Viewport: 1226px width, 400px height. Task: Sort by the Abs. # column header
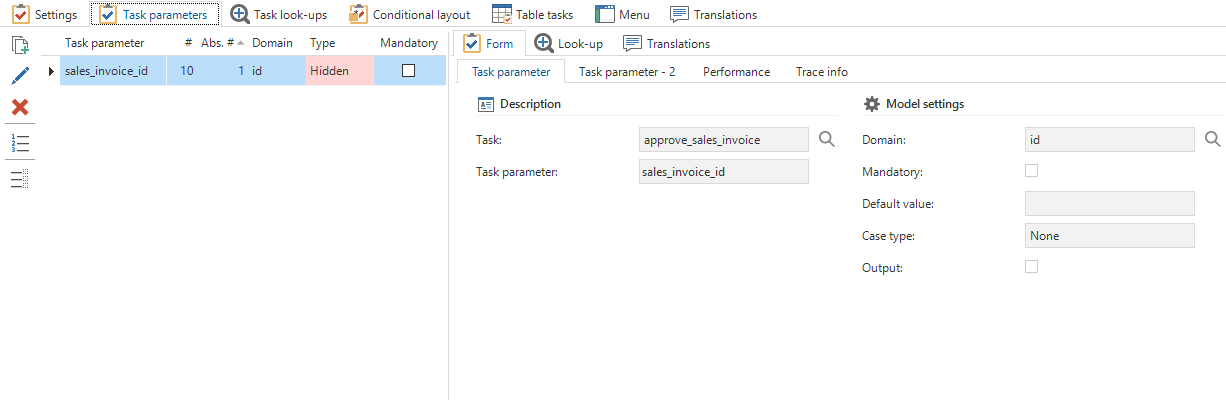tap(220, 43)
